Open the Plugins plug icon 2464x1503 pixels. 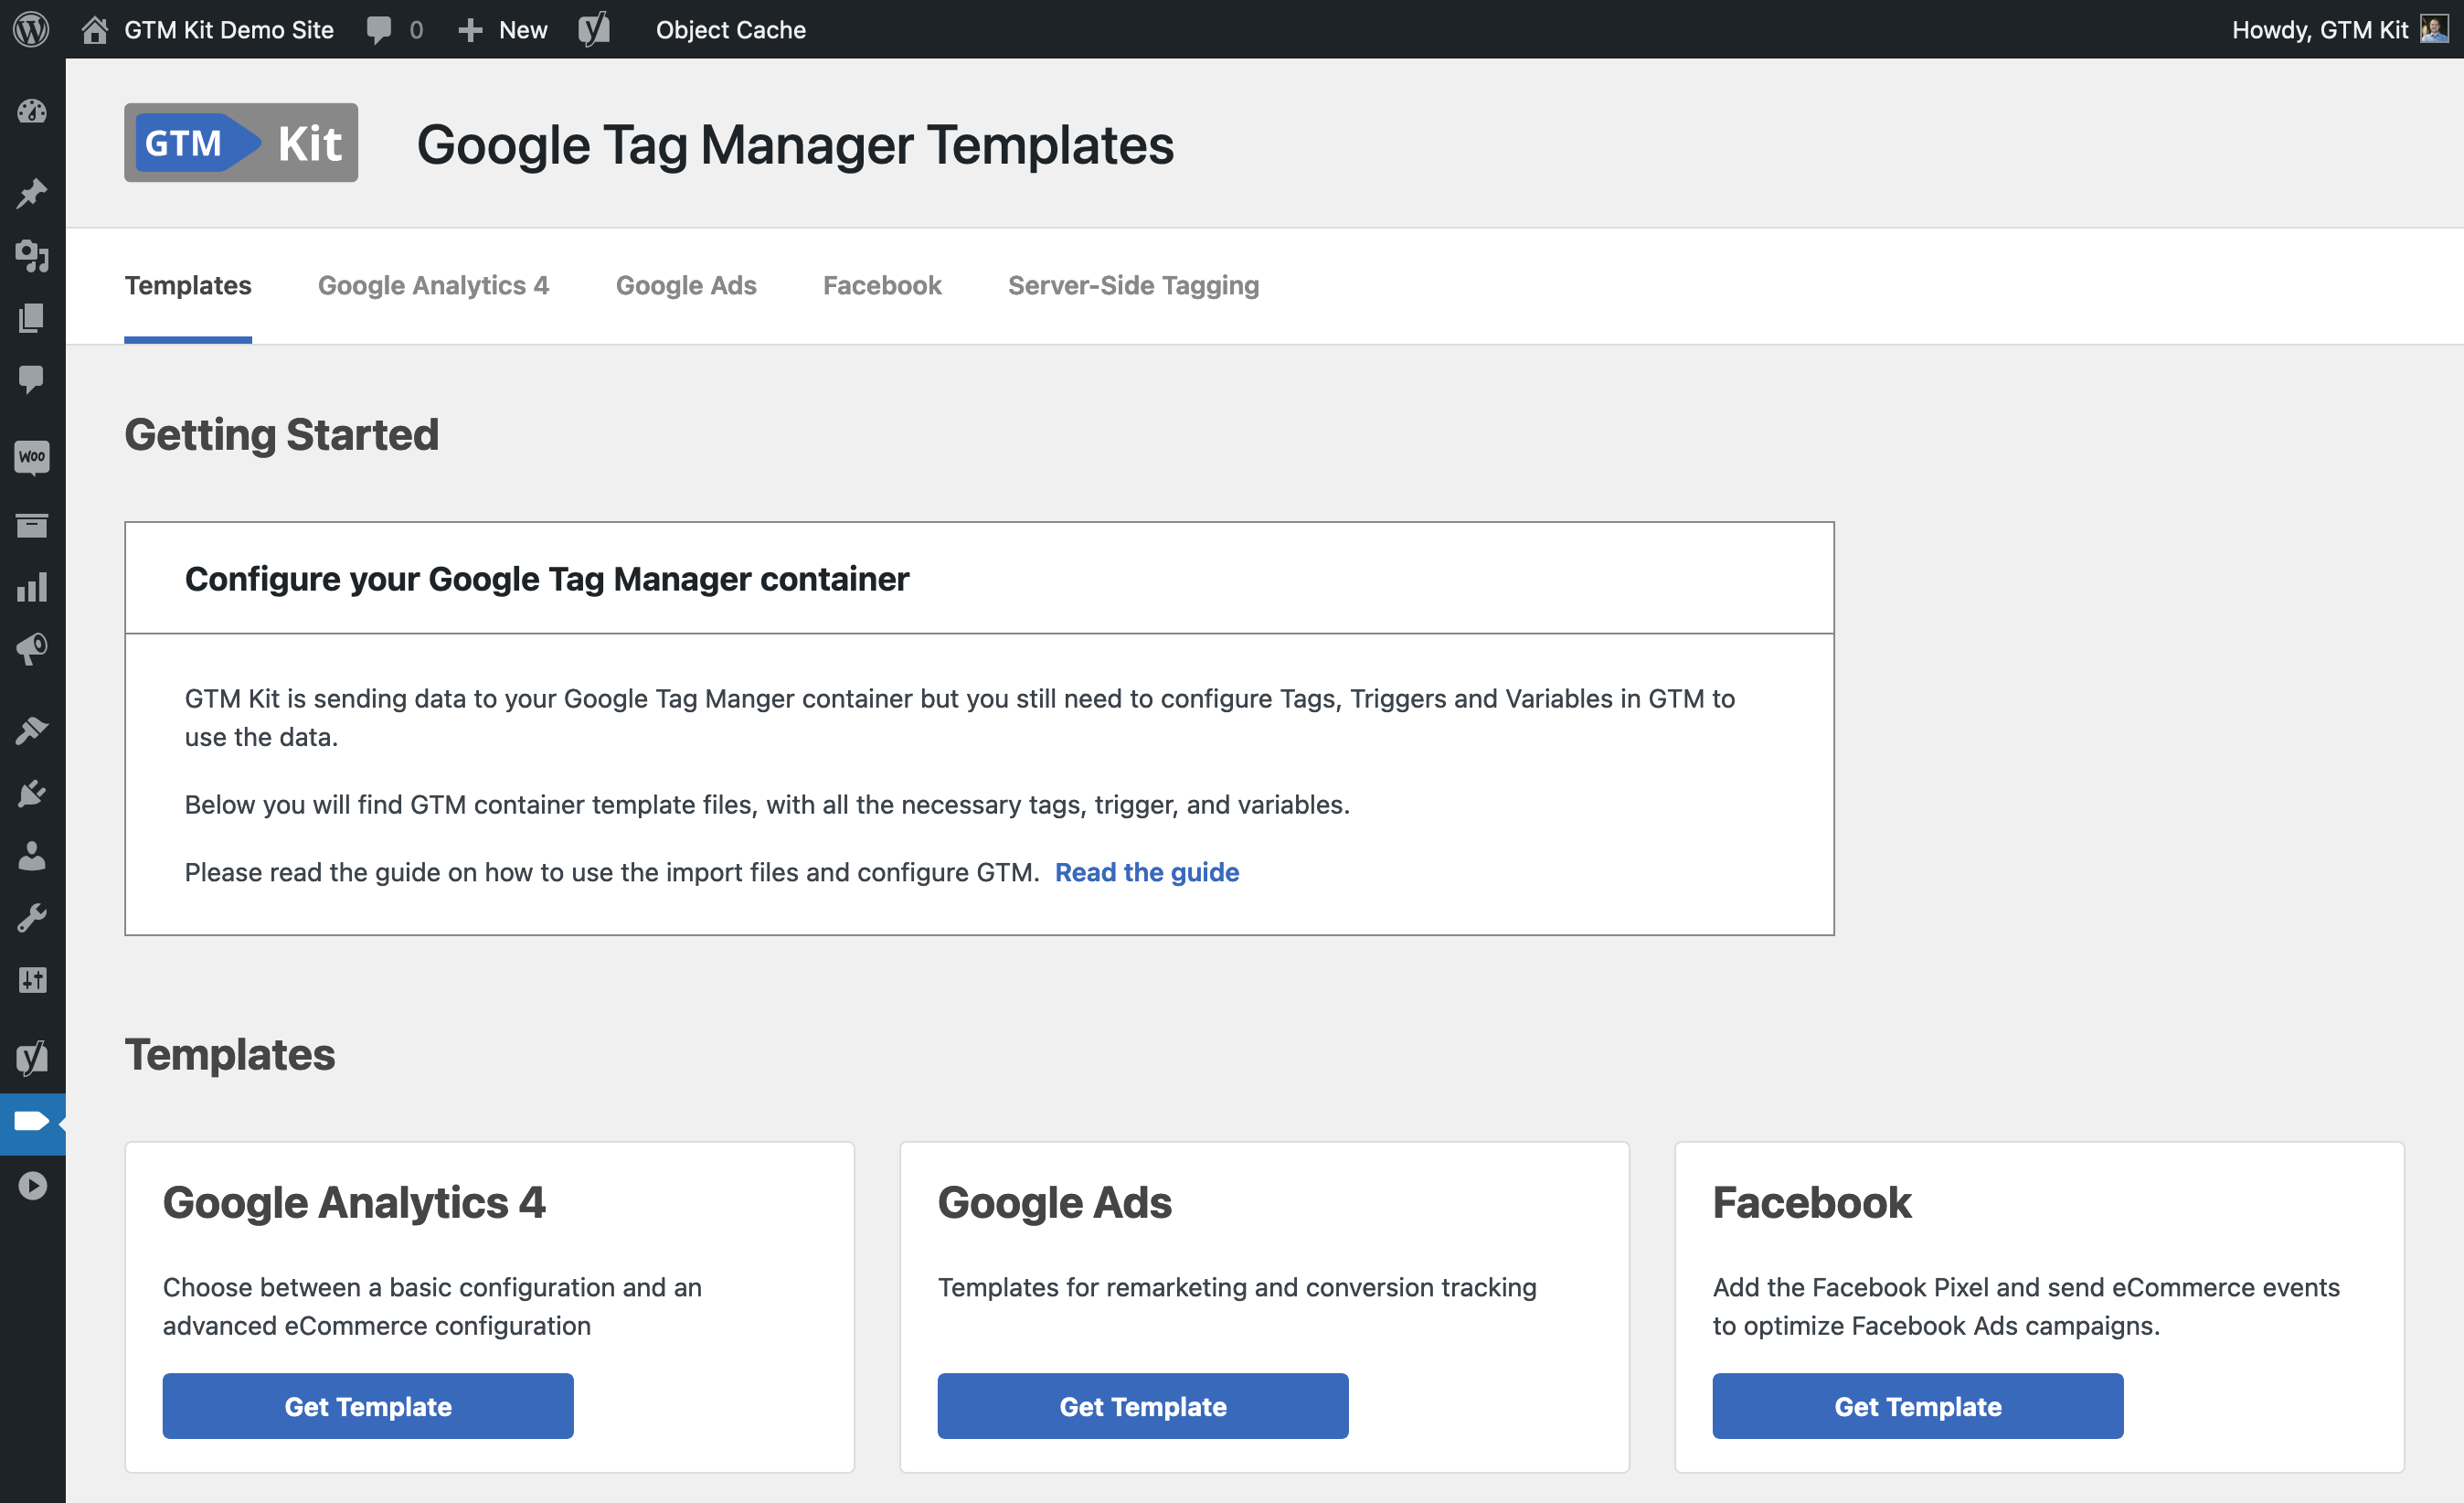[32, 793]
